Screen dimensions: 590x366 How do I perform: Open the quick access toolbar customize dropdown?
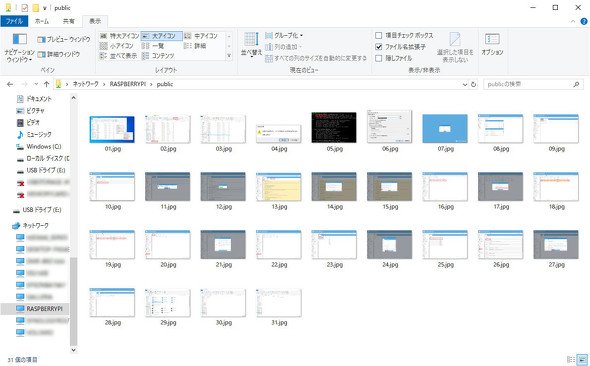(x=44, y=8)
